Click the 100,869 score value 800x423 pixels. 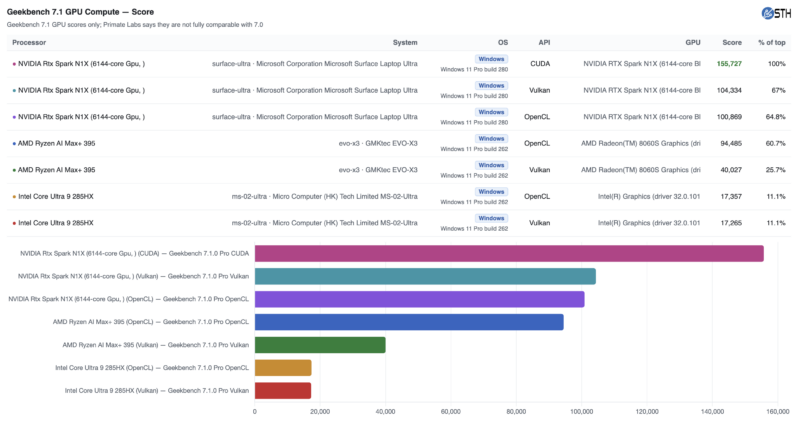pyautogui.click(x=729, y=117)
